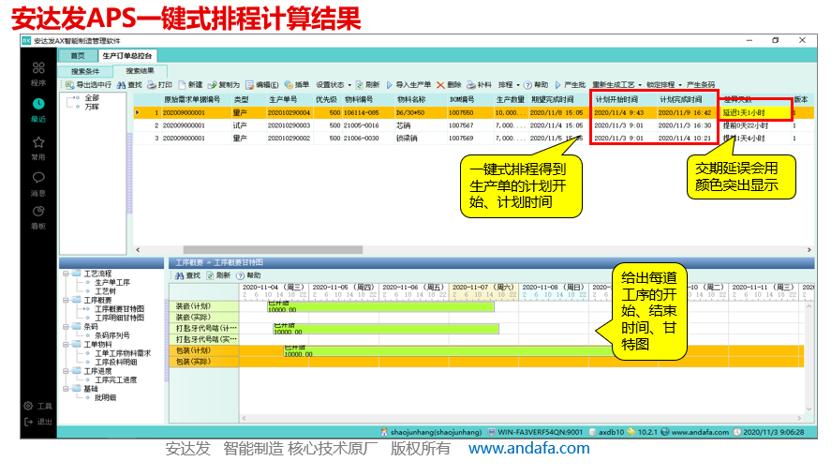The height and width of the screenshot is (468, 834).
Task: Click the top toolbar 帮助 help icon
Action: pos(528,85)
